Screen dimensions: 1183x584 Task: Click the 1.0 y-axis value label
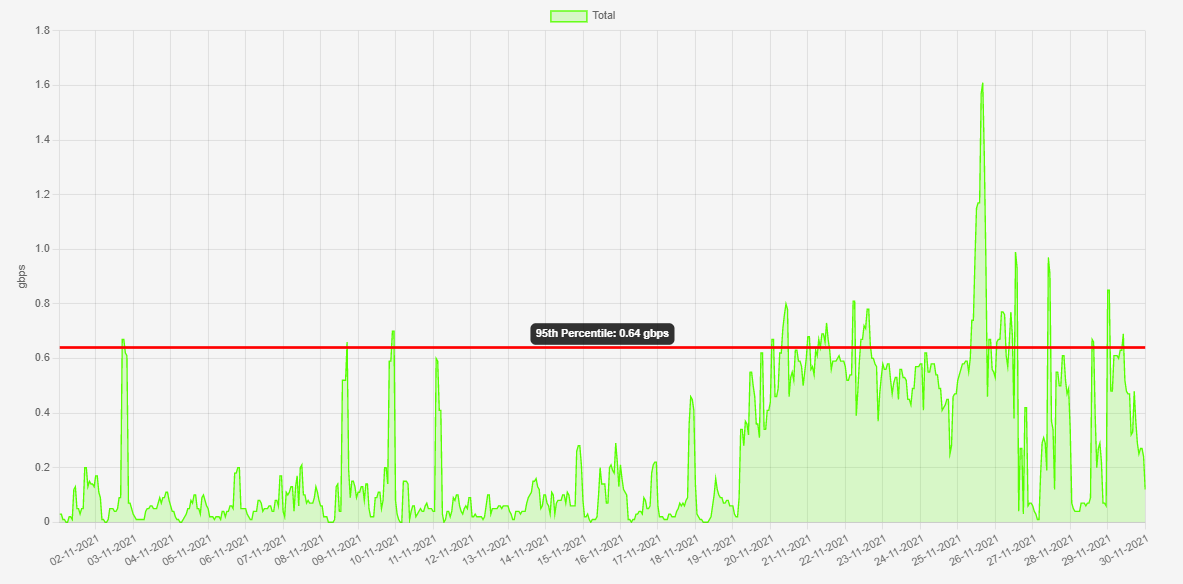coord(43,249)
